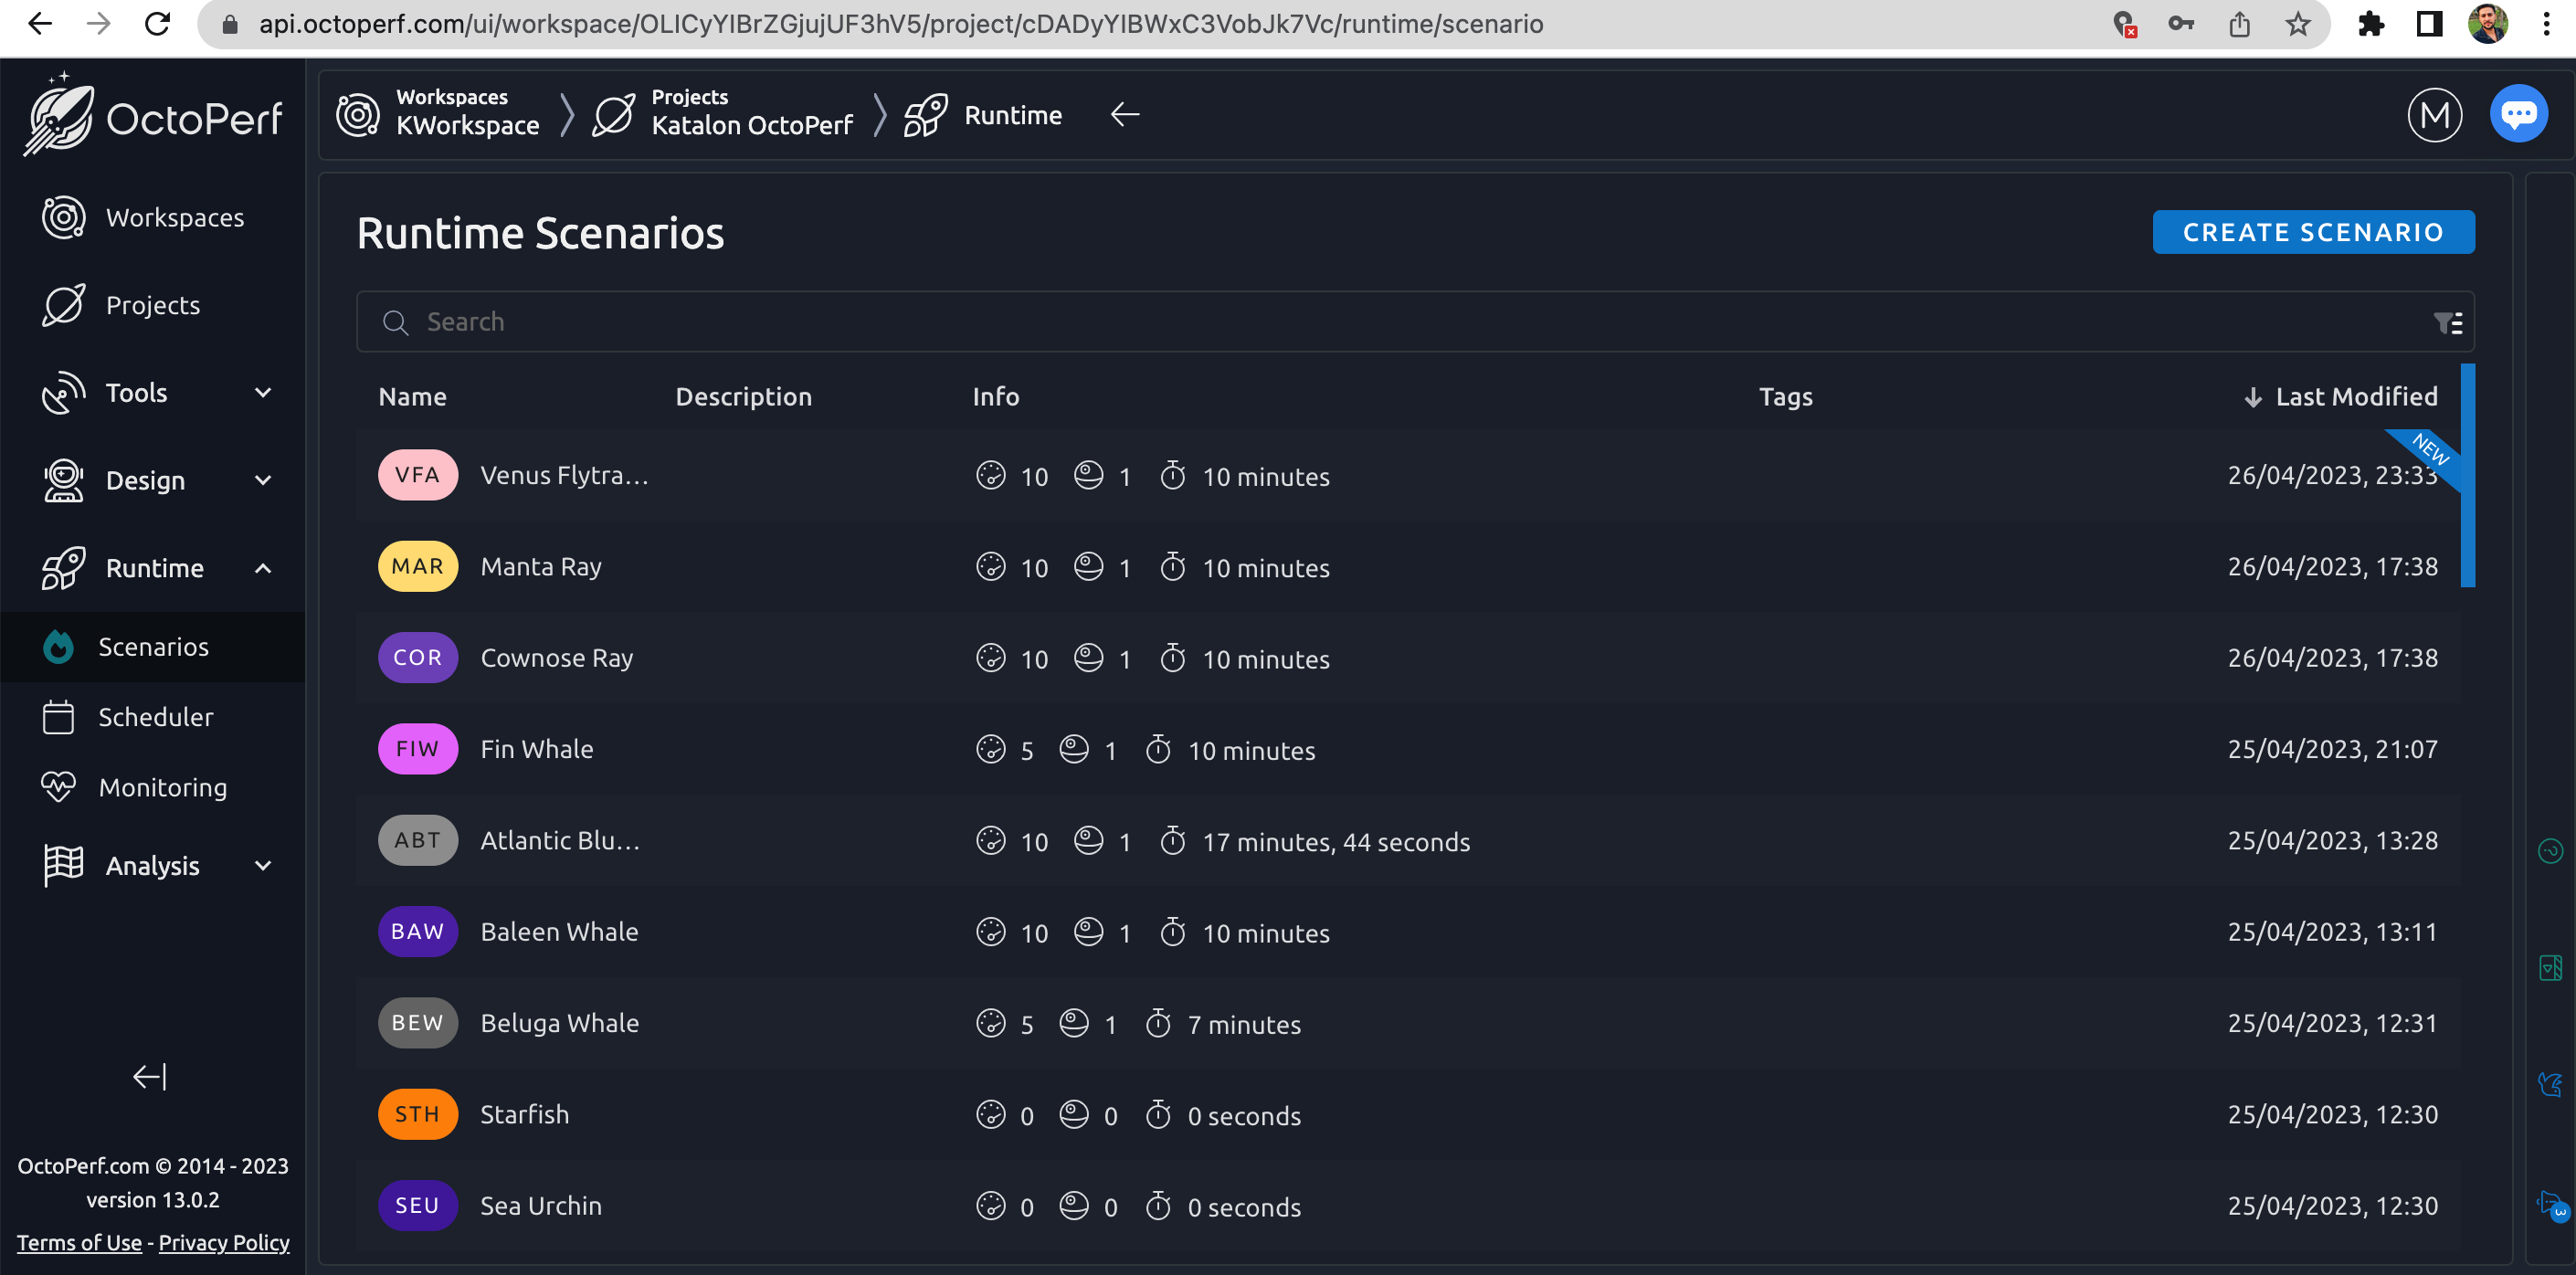2576x1275 pixels.
Task: Bookmark this page with the star icon
Action: click(x=2297, y=24)
